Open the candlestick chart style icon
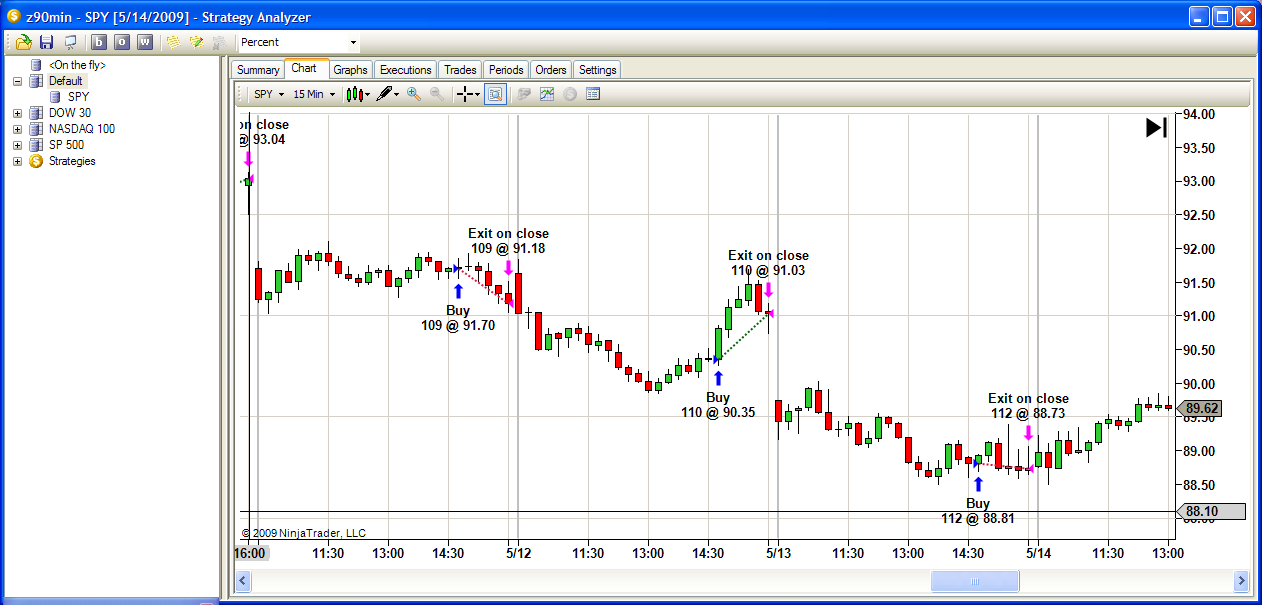This screenshot has height=605, width=1262. point(354,94)
